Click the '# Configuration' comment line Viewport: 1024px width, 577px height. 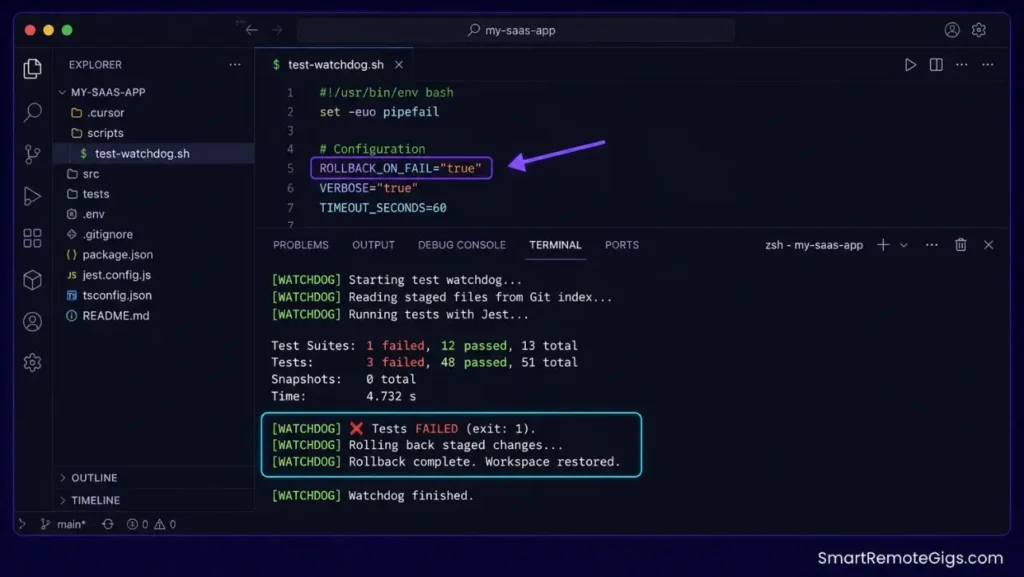tap(372, 149)
